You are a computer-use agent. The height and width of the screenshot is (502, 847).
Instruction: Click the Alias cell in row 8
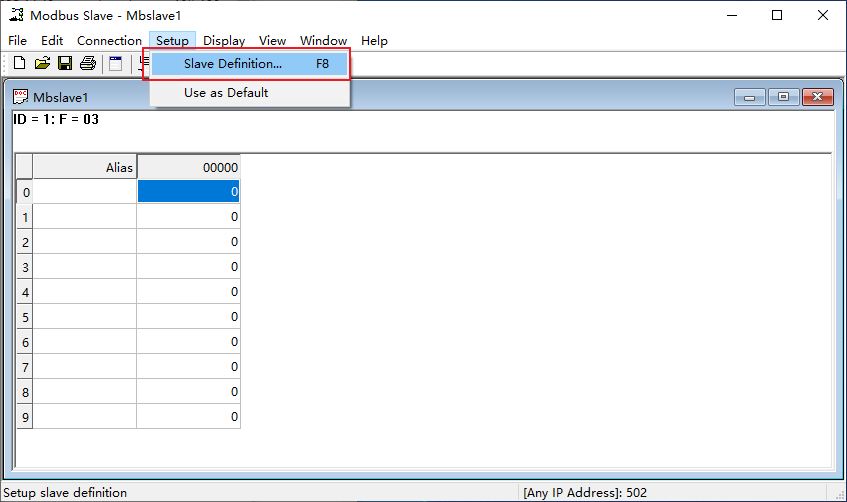(85, 391)
